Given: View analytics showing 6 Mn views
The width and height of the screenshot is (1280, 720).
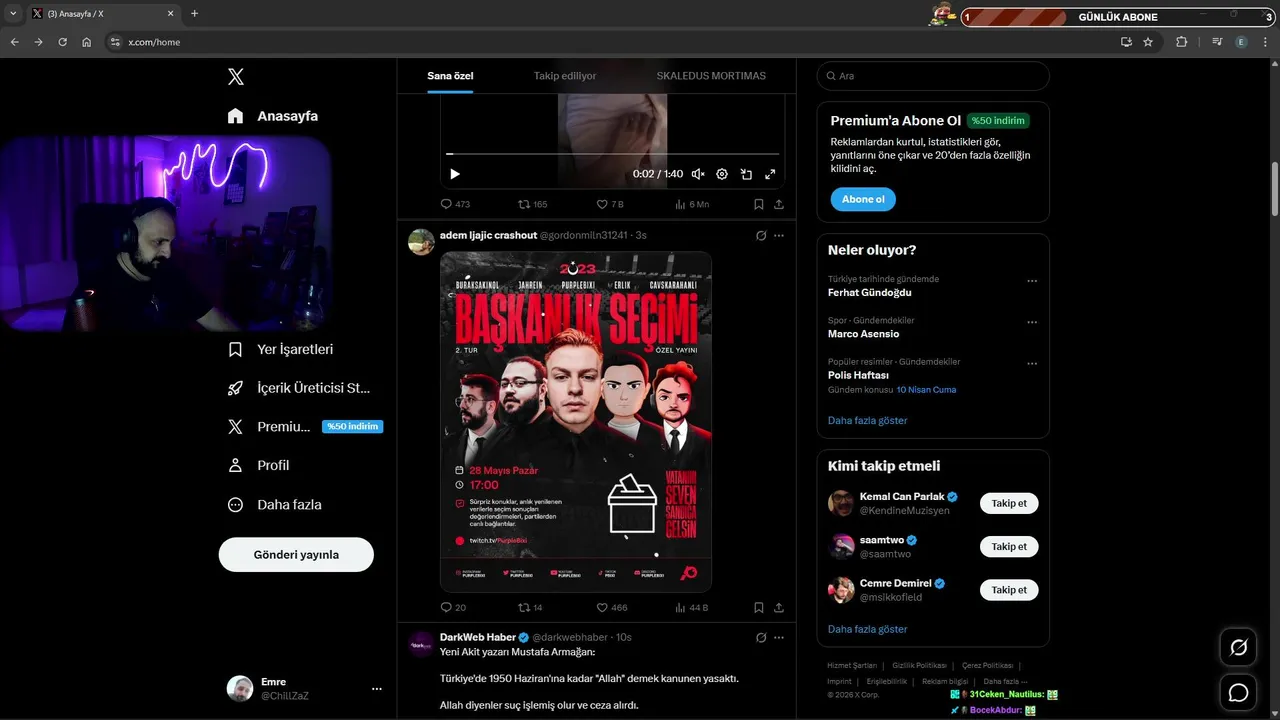Looking at the screenshot, I should tap(691, 204).
